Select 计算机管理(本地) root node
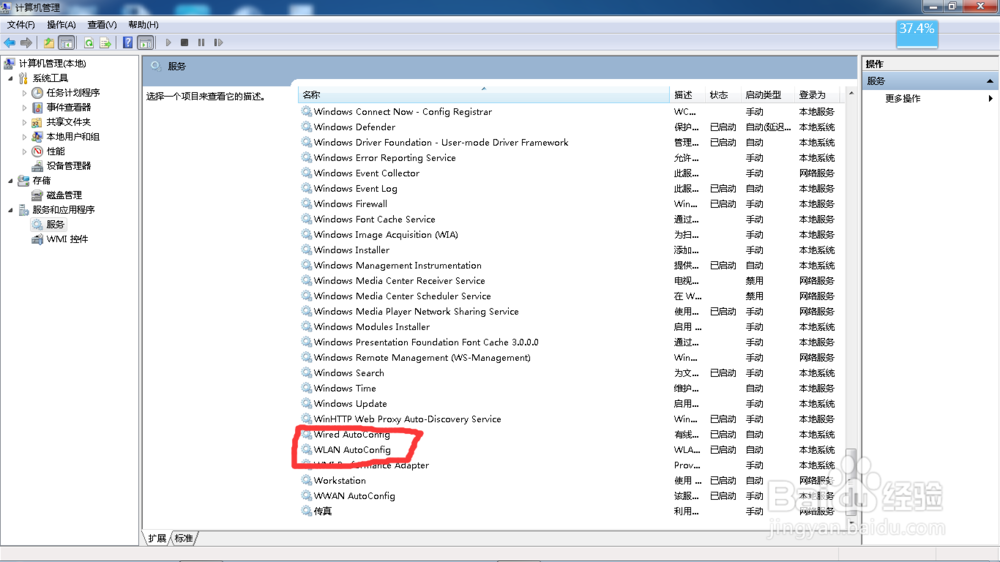The height and width of the screenshot is (562, 1000). coord(52,63)
